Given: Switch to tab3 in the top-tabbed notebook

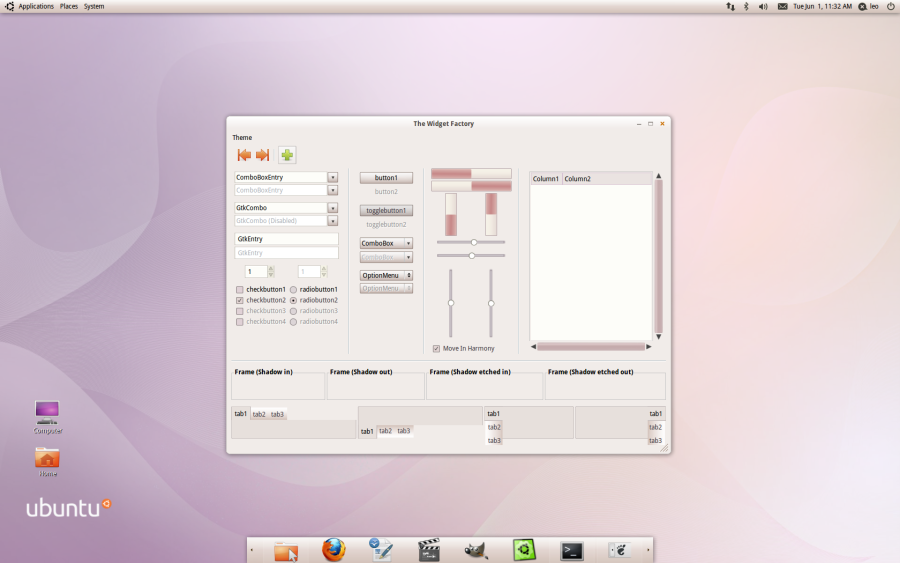Looking at the screenshot, I should (277, 414).
